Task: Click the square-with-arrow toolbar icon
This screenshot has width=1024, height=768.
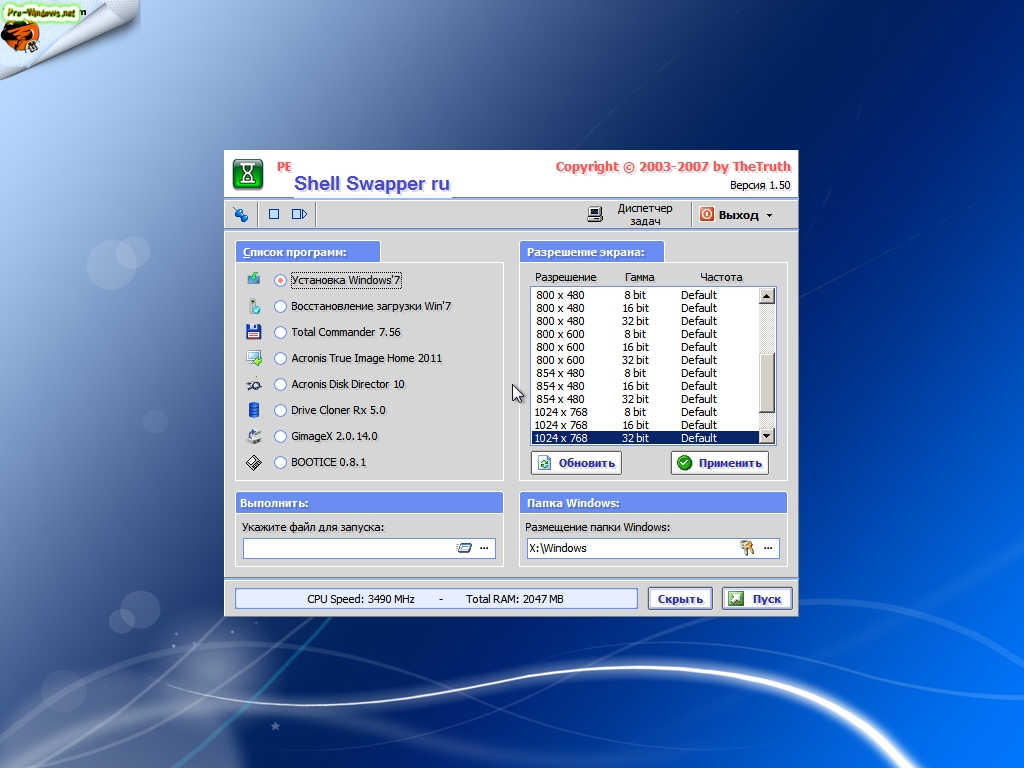Action: point(299,214)
